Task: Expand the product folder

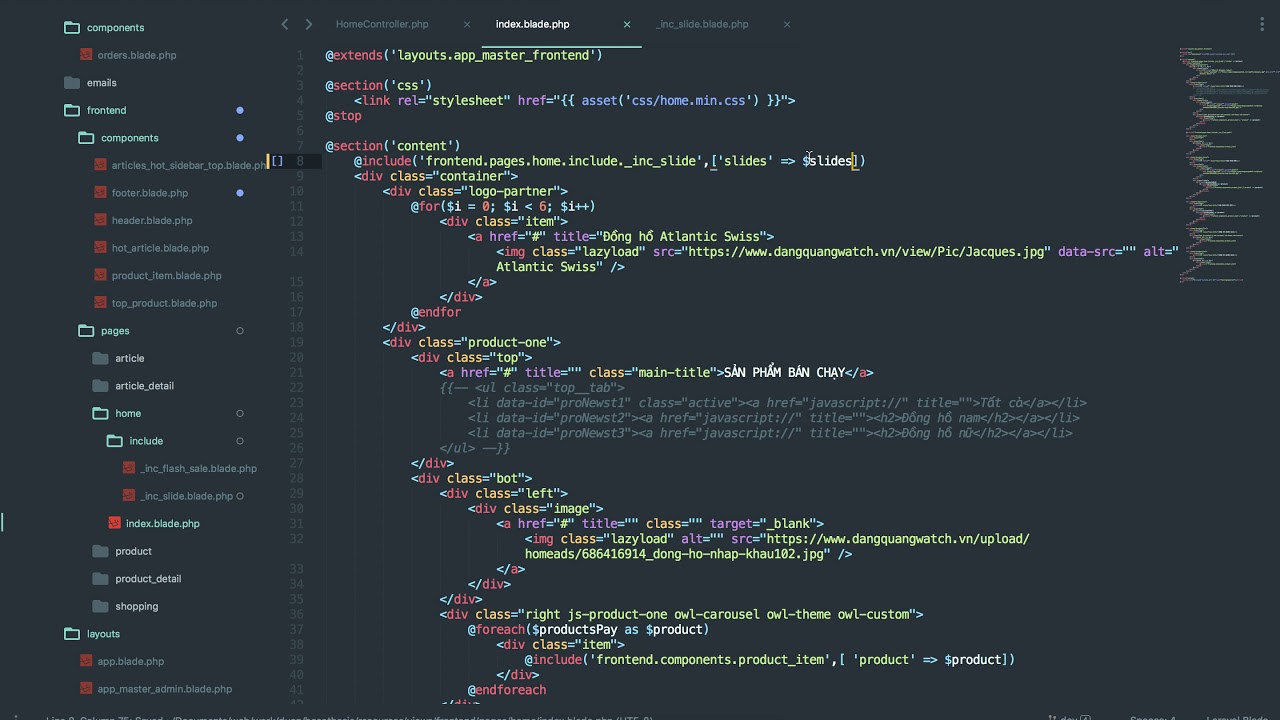Action: pyautogui.click(x=100, y=551)
